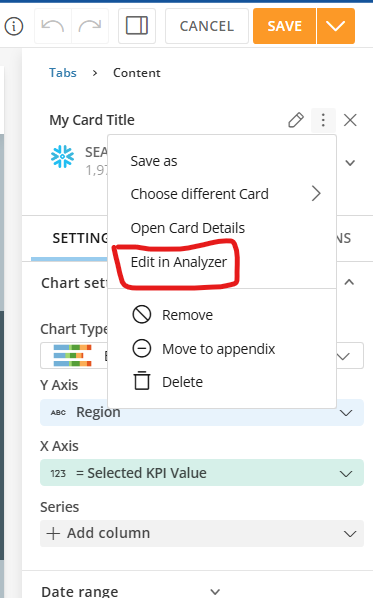
Task: Open the Y Axis Region dropdown
Action: (x=202, y=413)
